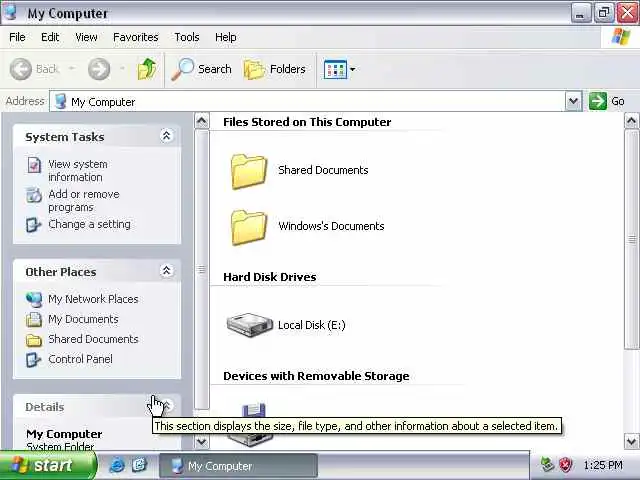Screen dimensions: 640x480
Task: Click My Computer icon in Address bar
Action: pos(60,101)
